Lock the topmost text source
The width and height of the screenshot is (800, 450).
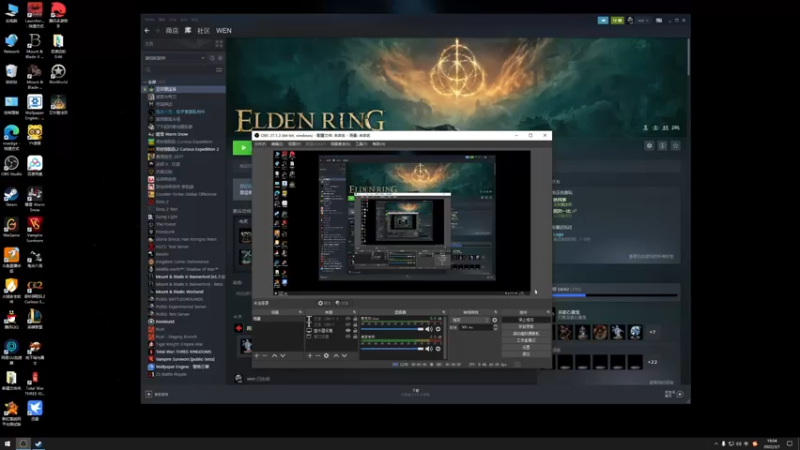(355, 319)
